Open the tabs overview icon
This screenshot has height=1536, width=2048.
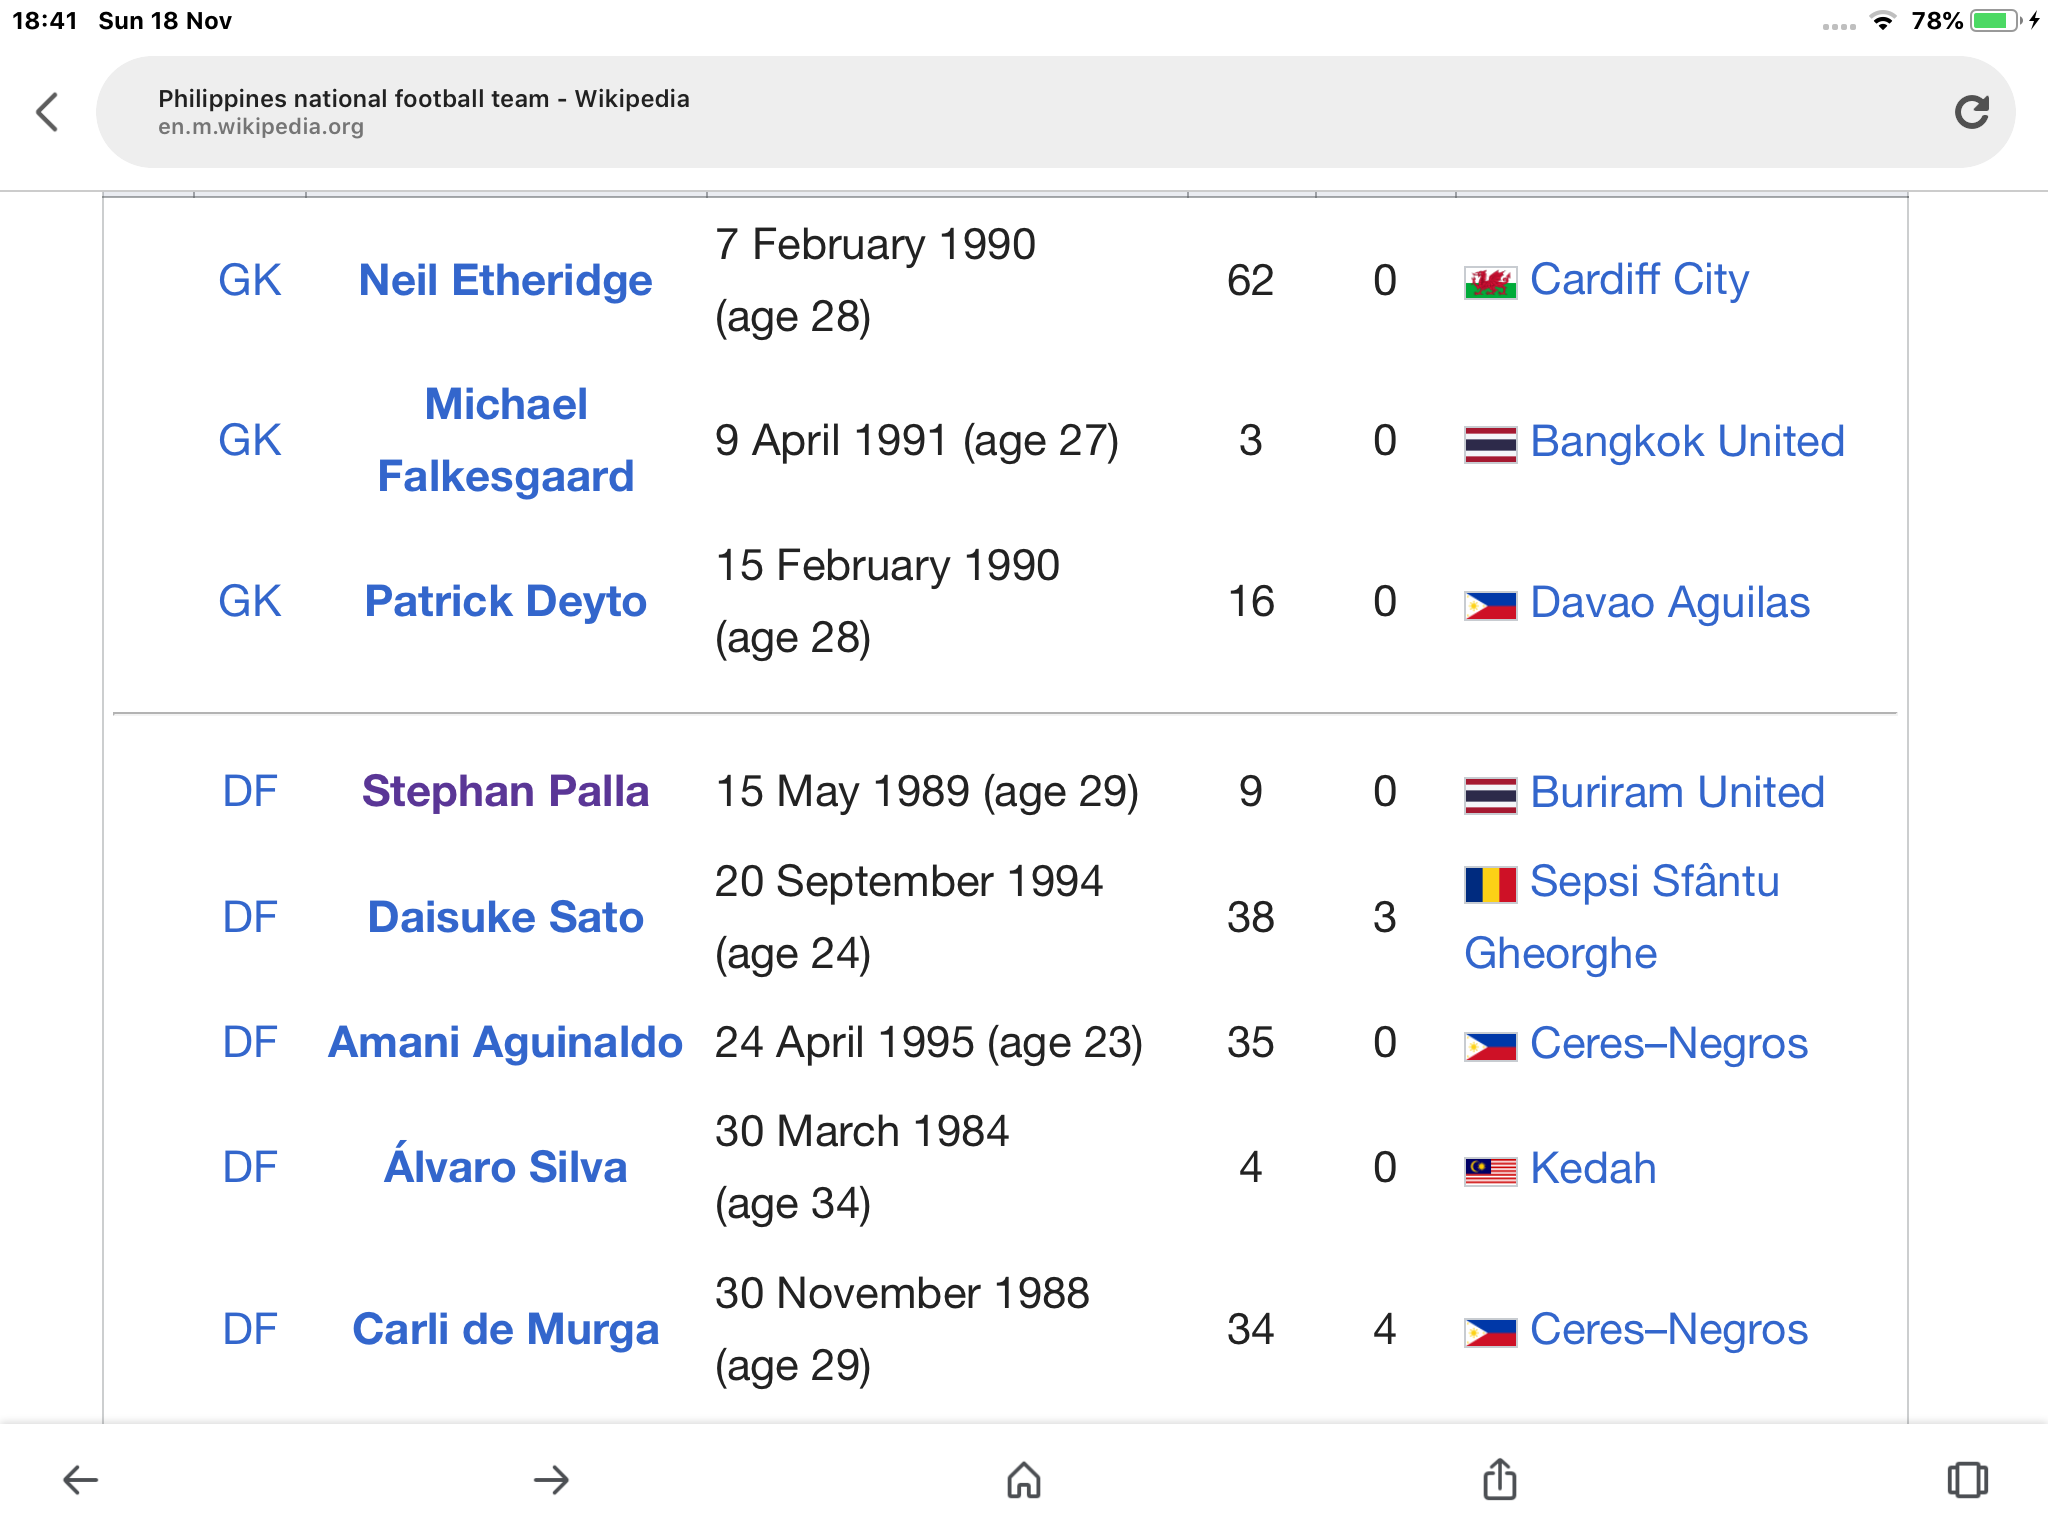[x=1967, y=1479]
